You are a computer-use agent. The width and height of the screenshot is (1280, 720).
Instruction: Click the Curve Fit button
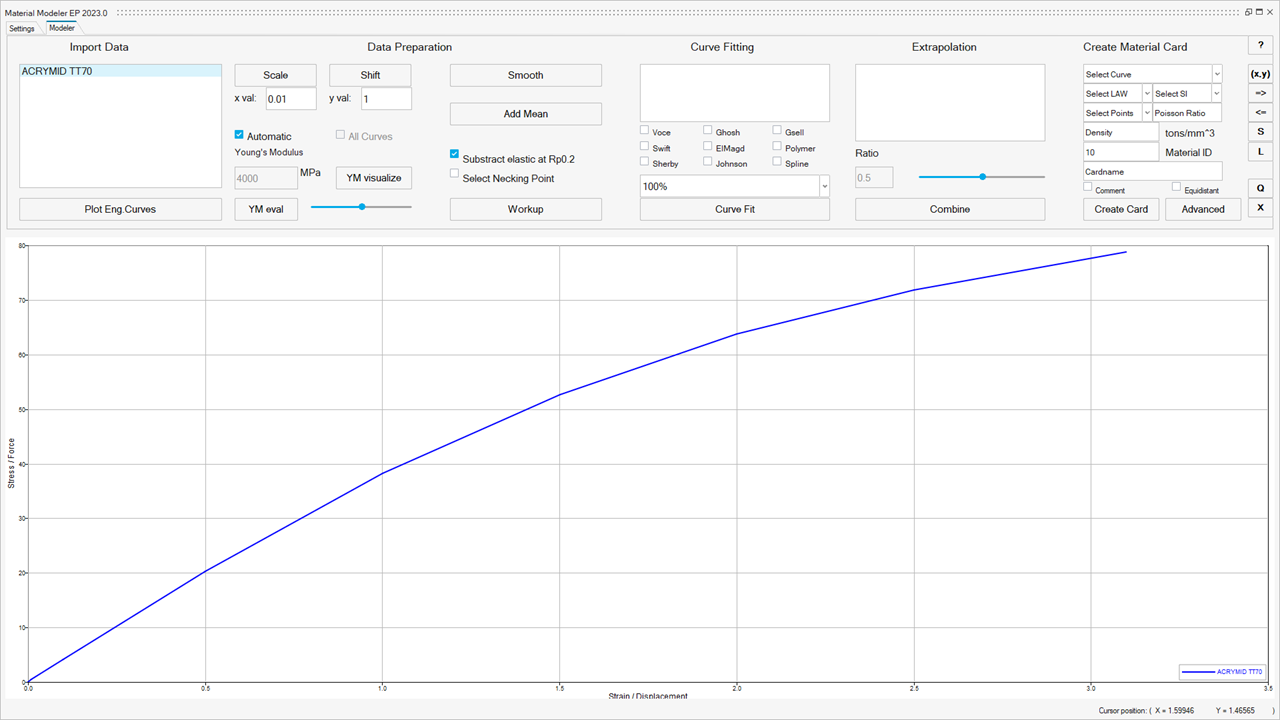click(734, 209)
